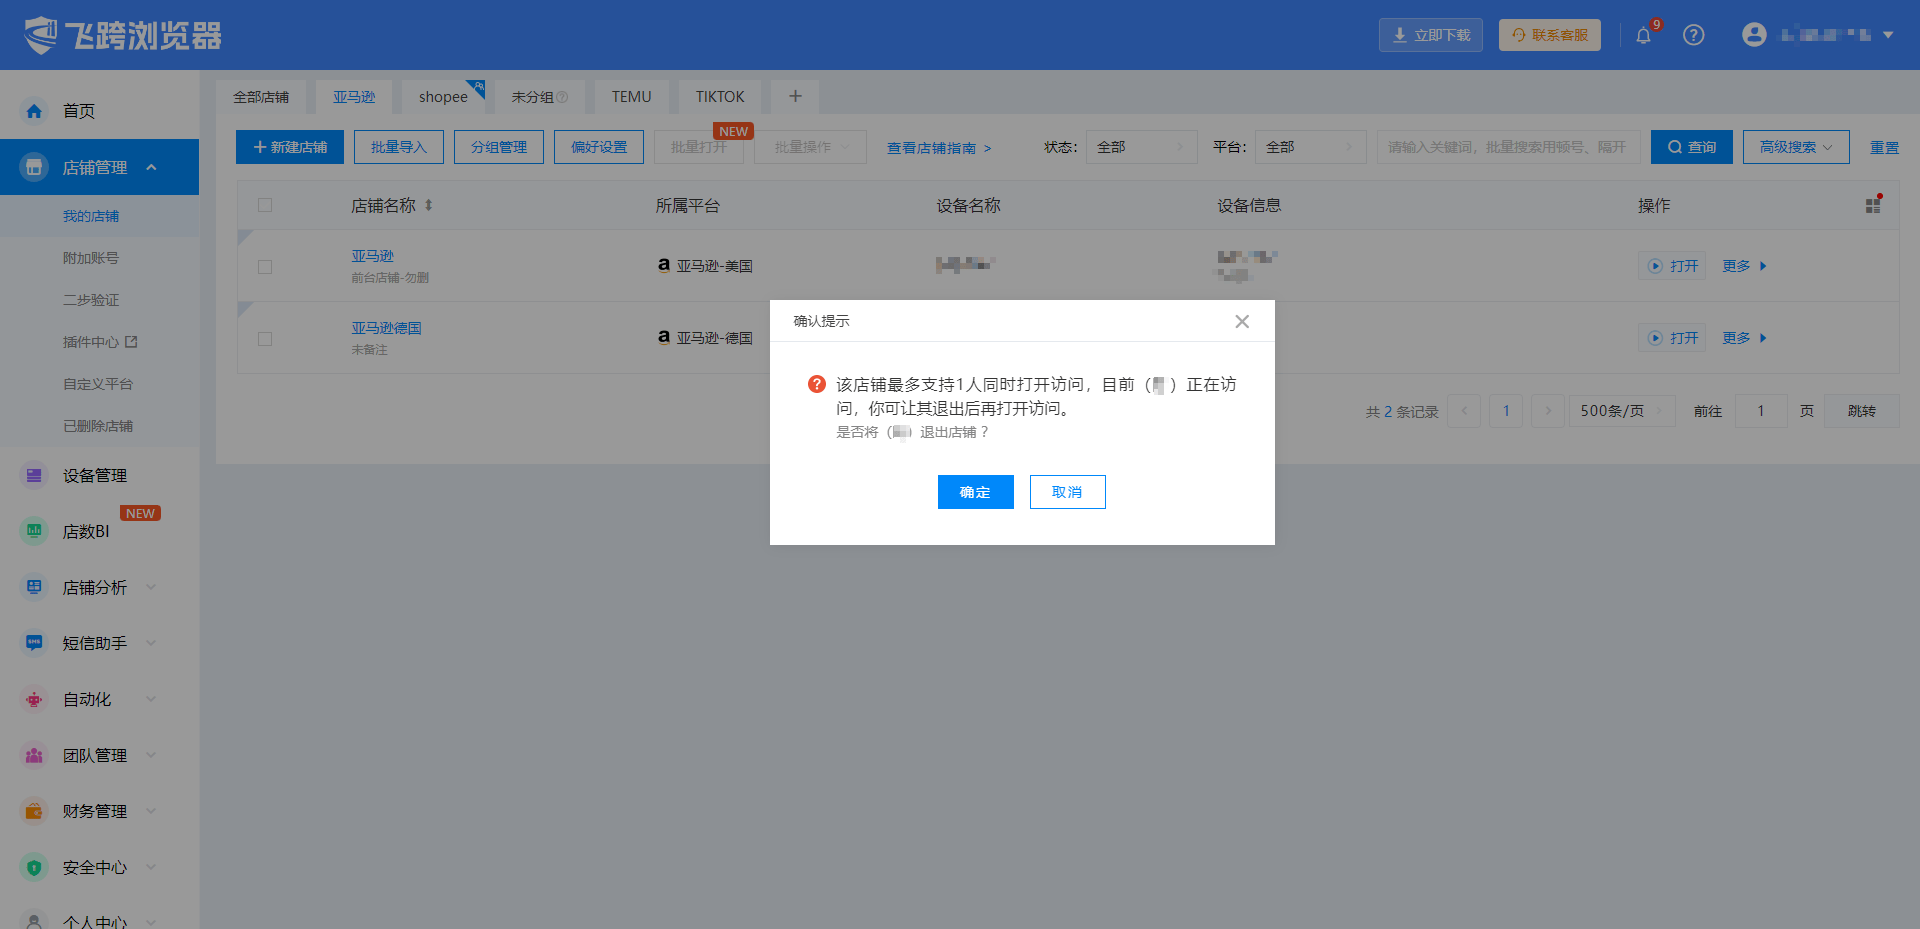Screen dimensions: 1920x929
Task: Click the user avatar icon
Action: point(1754,35)
